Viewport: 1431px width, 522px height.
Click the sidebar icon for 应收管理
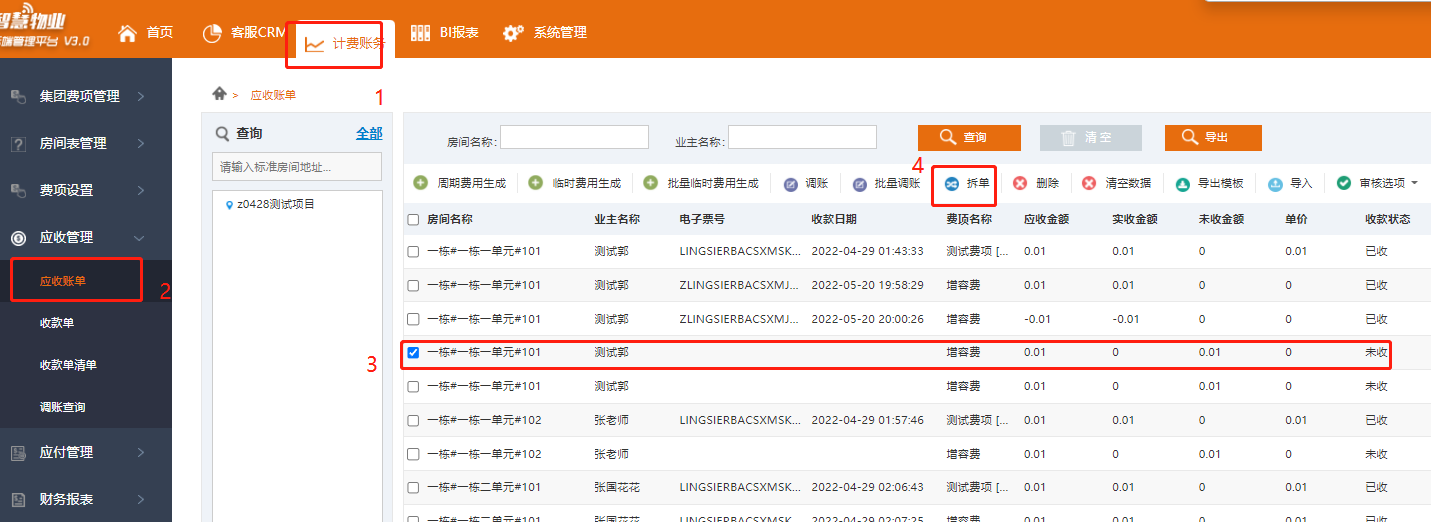[18, 237]
